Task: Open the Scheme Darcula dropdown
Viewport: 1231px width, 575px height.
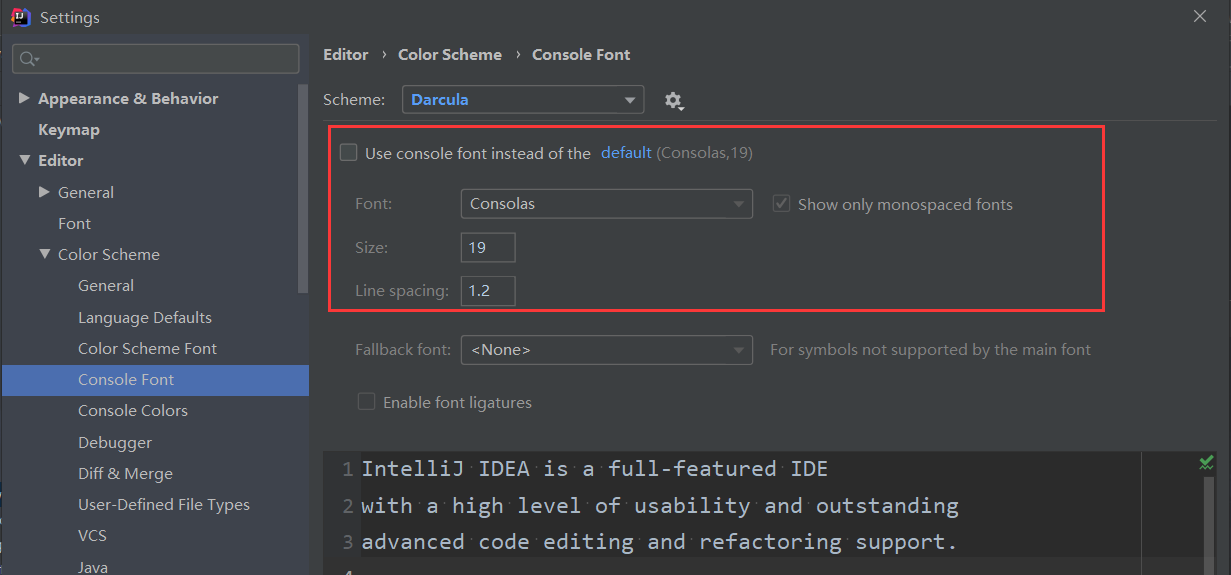Action: [523, 100]
